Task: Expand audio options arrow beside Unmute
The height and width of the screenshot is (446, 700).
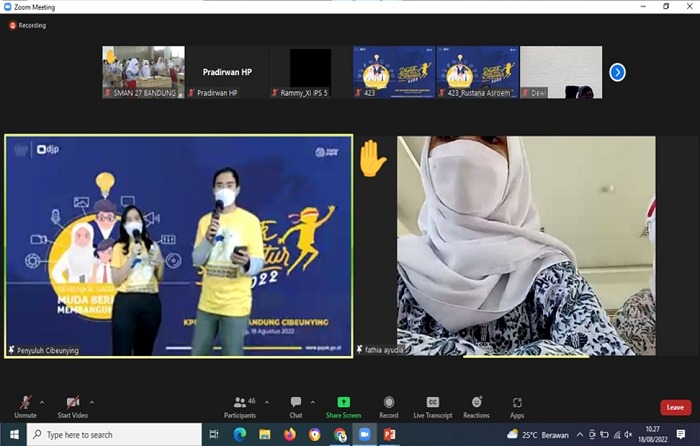Action: (x=43, y=402)
